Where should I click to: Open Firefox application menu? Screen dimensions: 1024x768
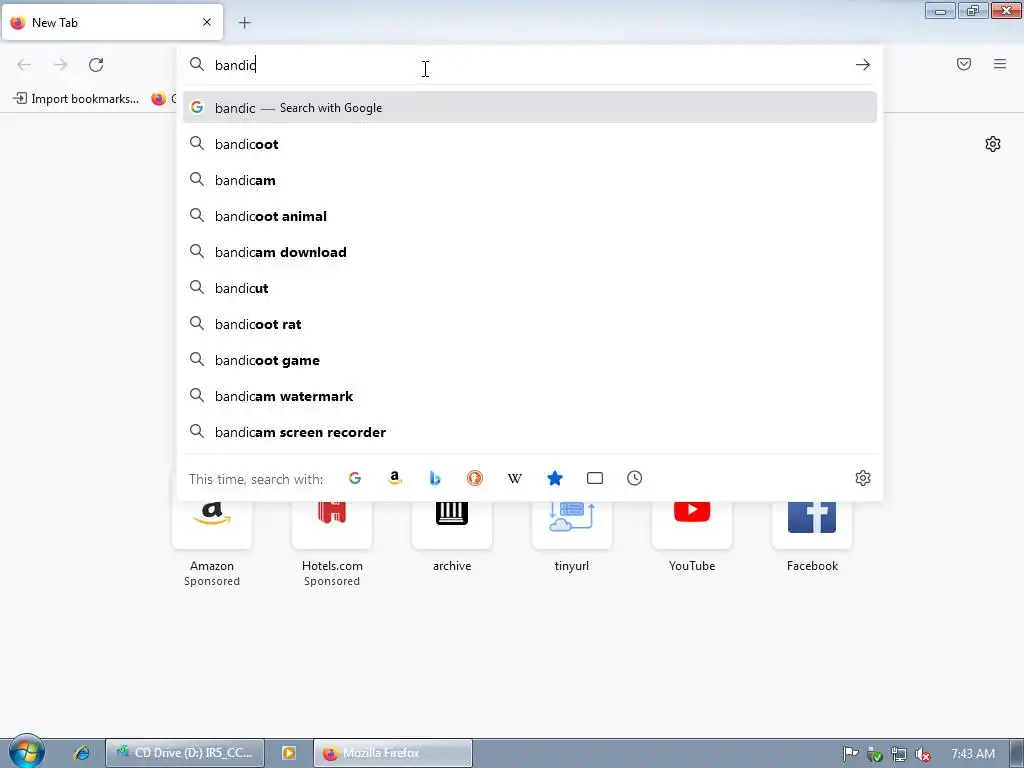point(1000,64)
